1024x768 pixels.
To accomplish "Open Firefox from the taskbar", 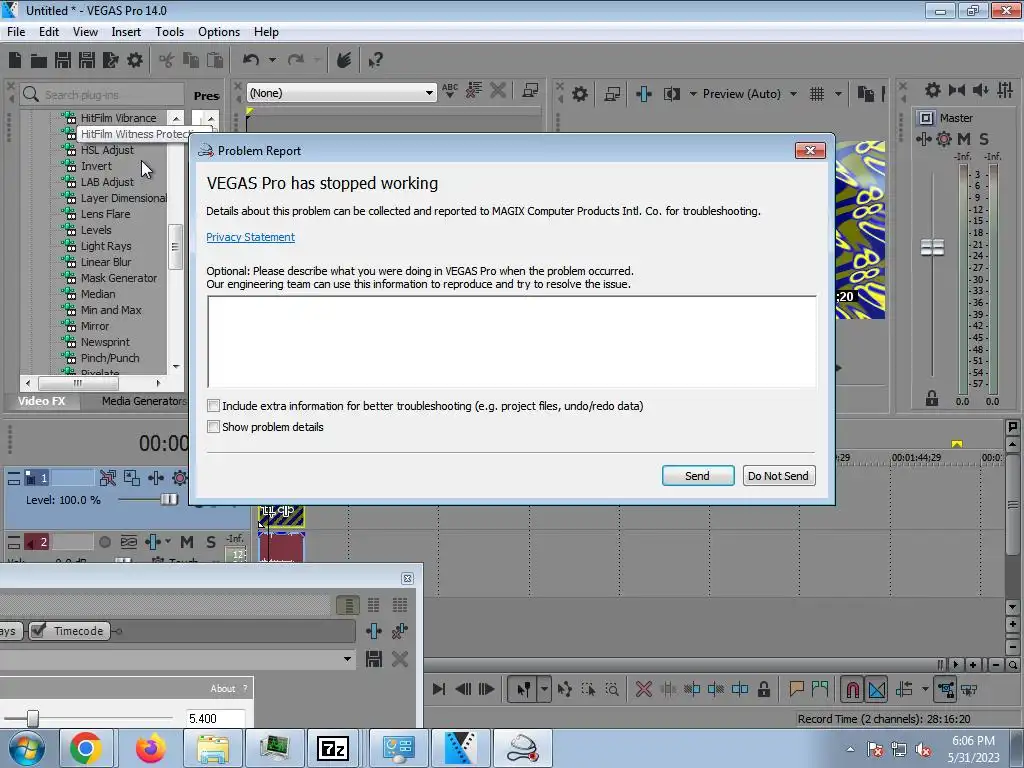I will (150, 748).
